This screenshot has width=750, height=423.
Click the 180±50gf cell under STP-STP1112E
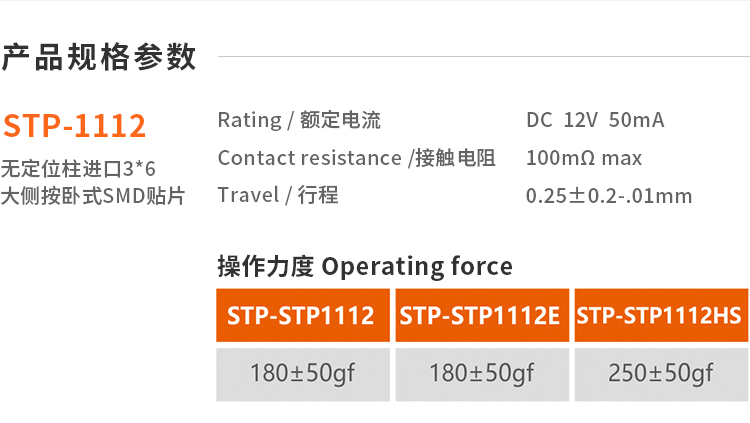(481, 374)
